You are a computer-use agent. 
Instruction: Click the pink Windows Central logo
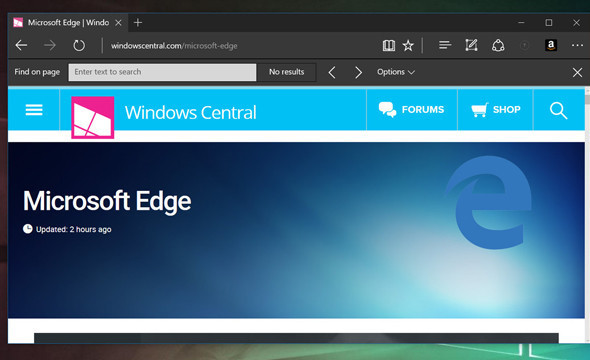(x=93, y=117)
